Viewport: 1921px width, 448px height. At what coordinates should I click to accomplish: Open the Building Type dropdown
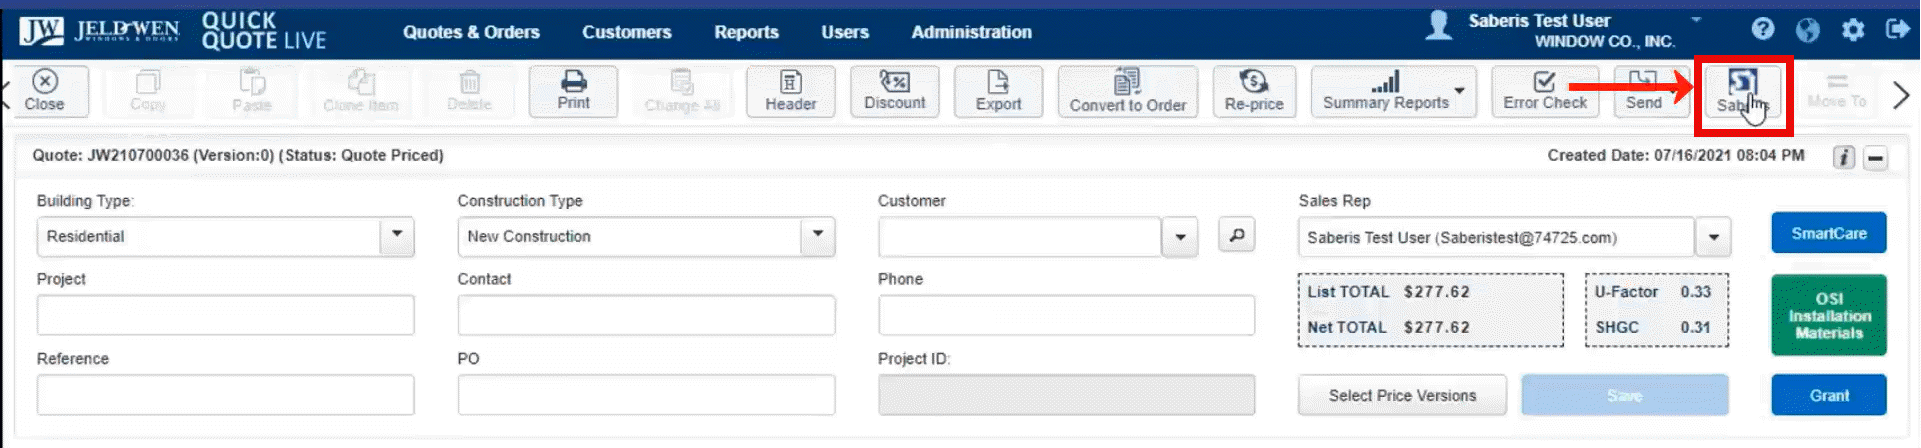397,236
